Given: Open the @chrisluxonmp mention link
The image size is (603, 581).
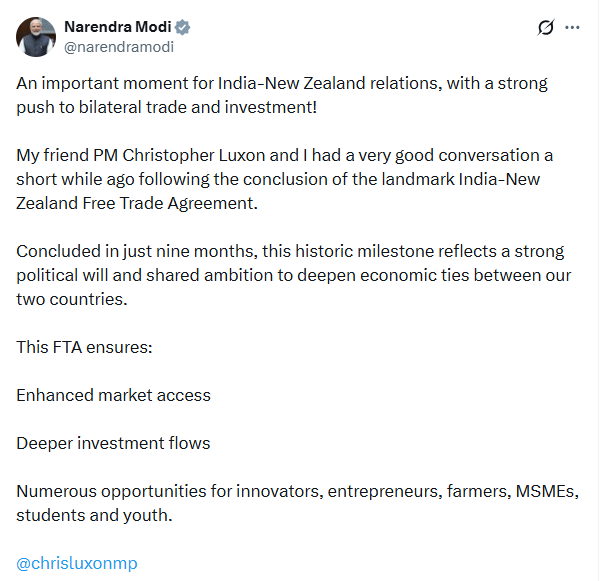Looking at the screenshot, I should tap(77, 563).
